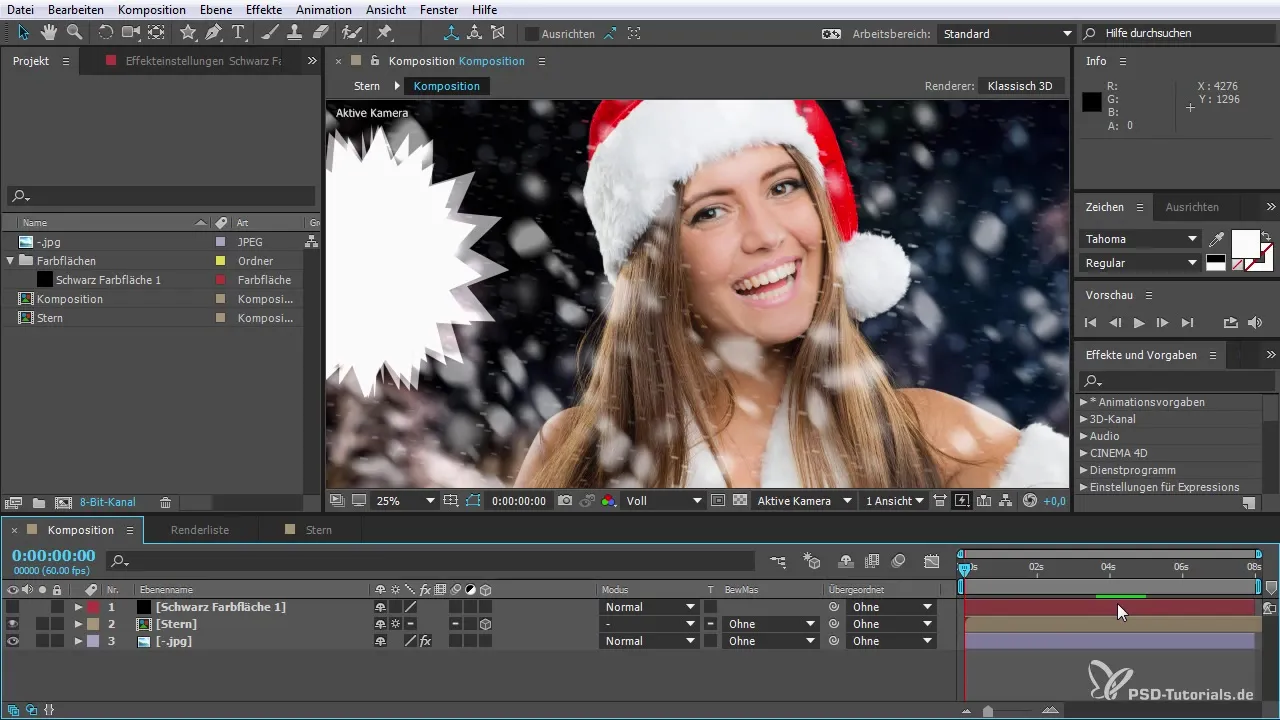Open the timeline graph editor icon
Screen dimensions: 1280x720
click(931, 561)
